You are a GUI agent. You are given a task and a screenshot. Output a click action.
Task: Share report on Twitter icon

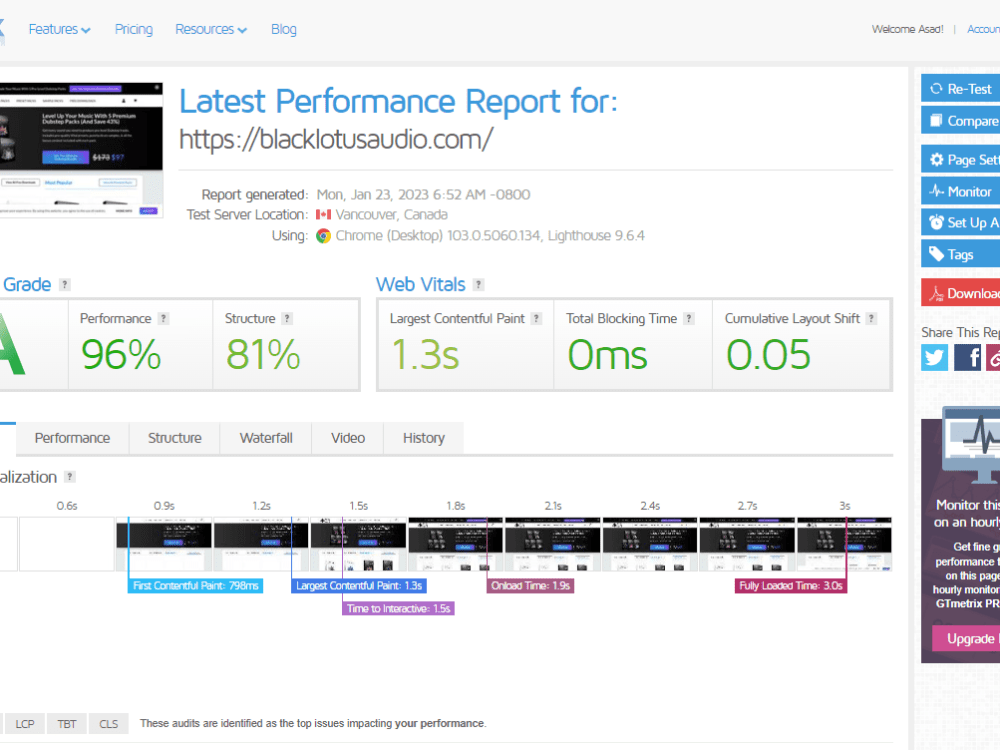(934, 357)
